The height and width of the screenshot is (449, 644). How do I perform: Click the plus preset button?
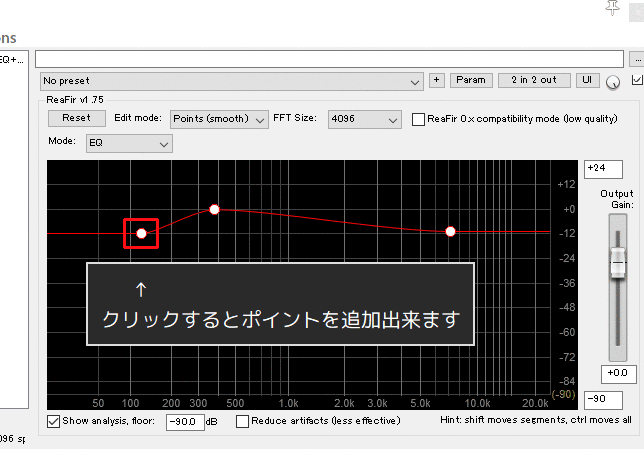pyautogui.click(x=437, y=80)
